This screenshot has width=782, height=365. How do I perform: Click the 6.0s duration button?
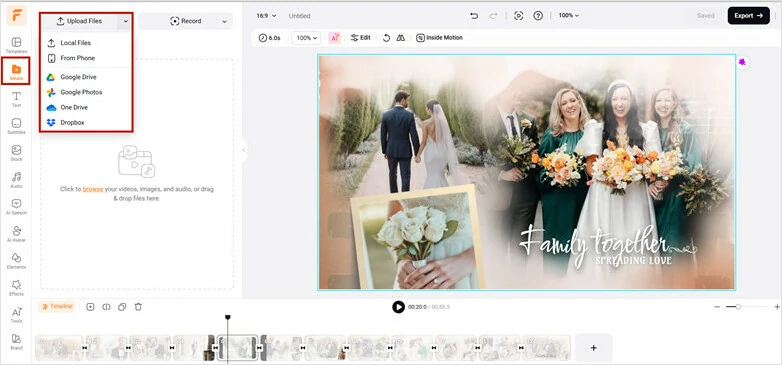269,38
